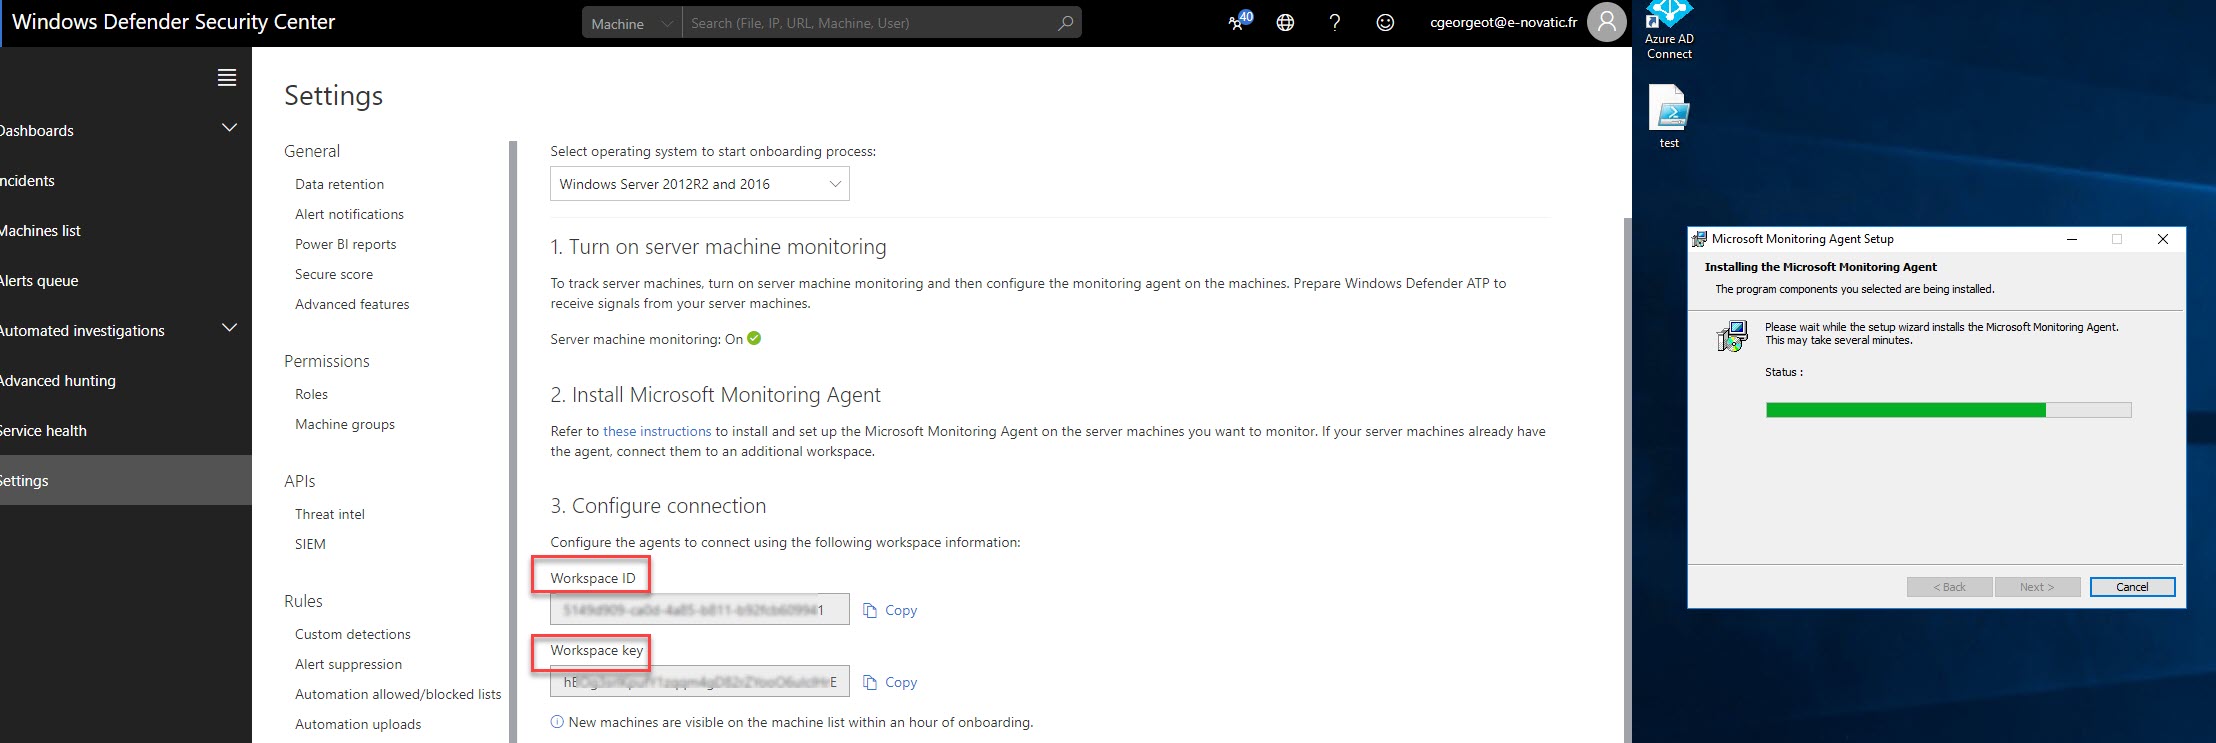The height and width of the screenshot is (743, 2216).
Task: Toggle the hamburger navigation menu
Action: (x=227, y=78)
